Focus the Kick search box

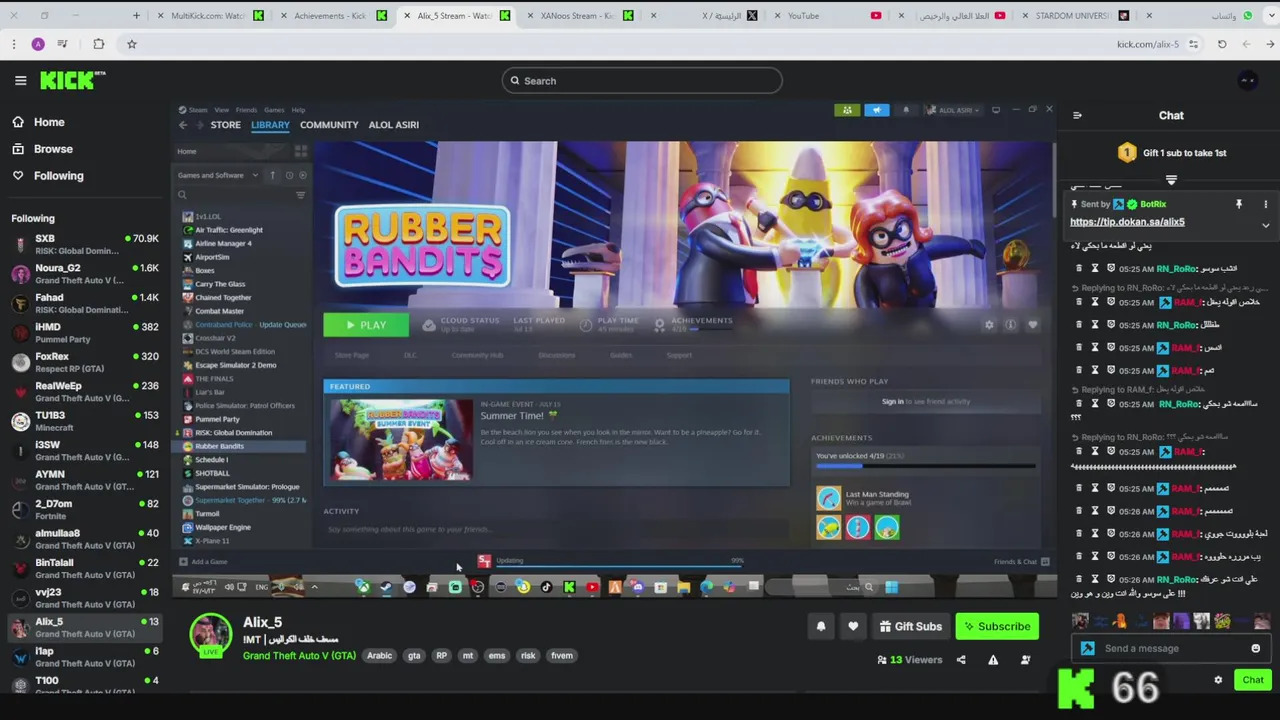point(642,81)
